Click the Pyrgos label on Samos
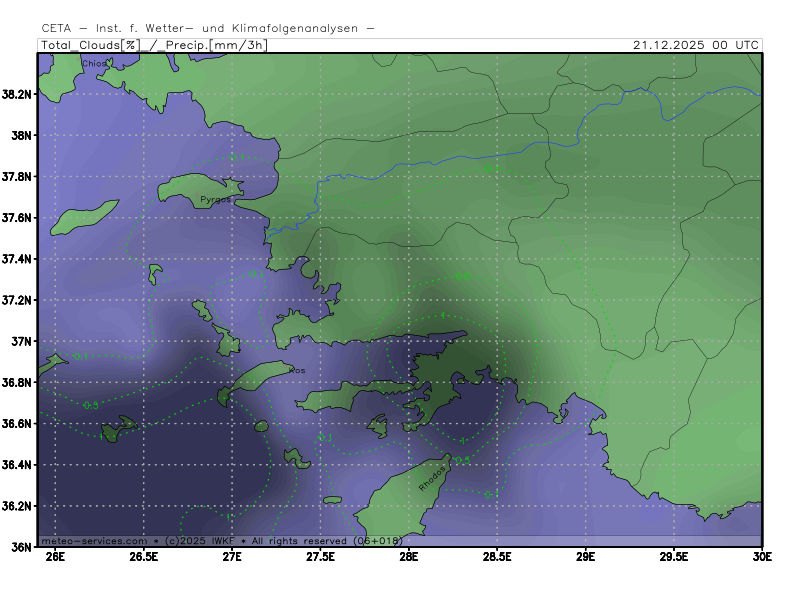 [x=215, y=200]
